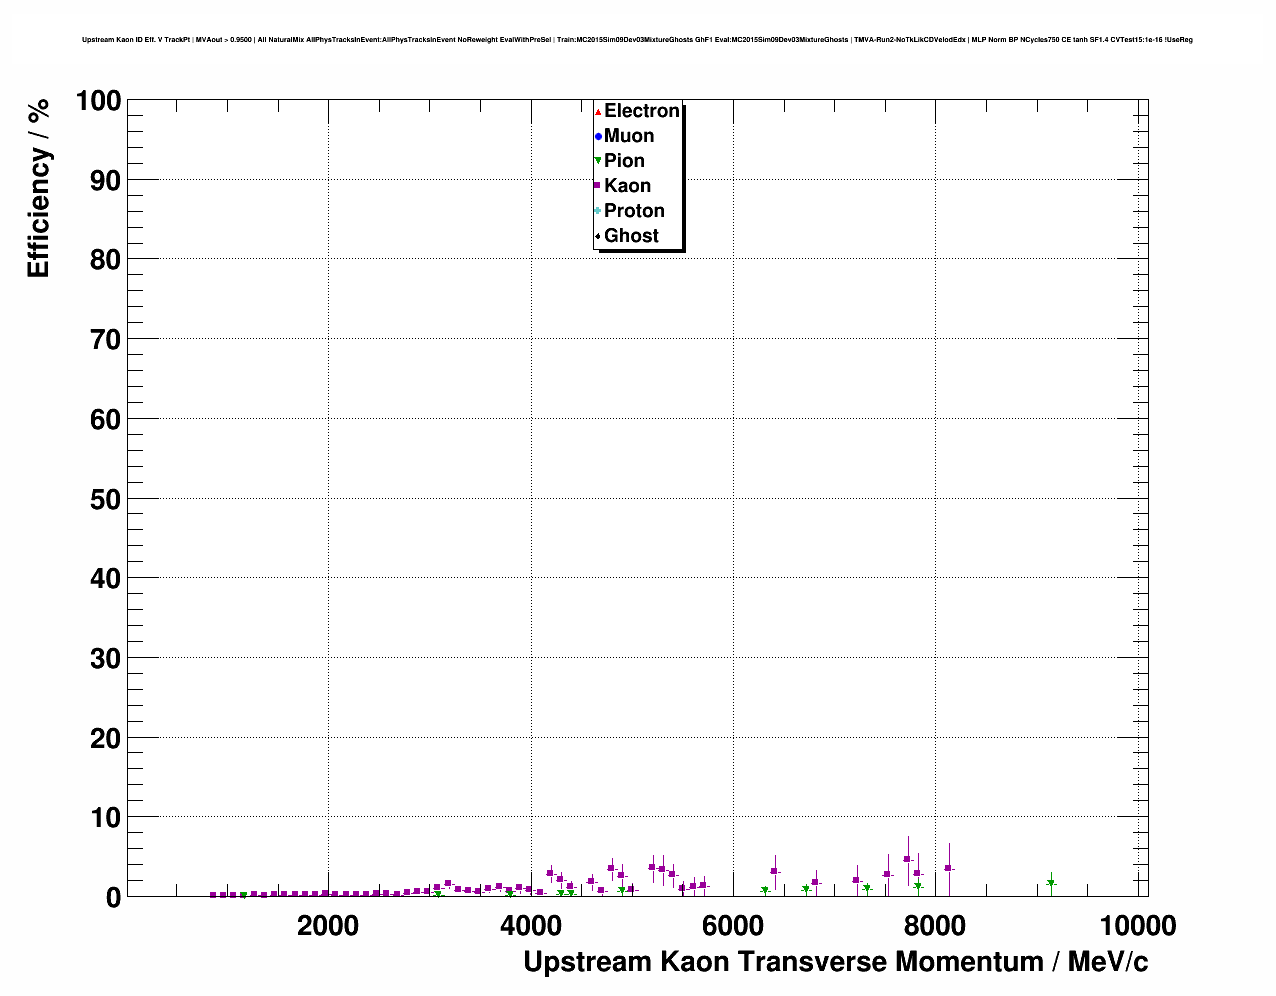Click the red Electron triangle legend marker
1276x996 pixels.
click(598, 111)
